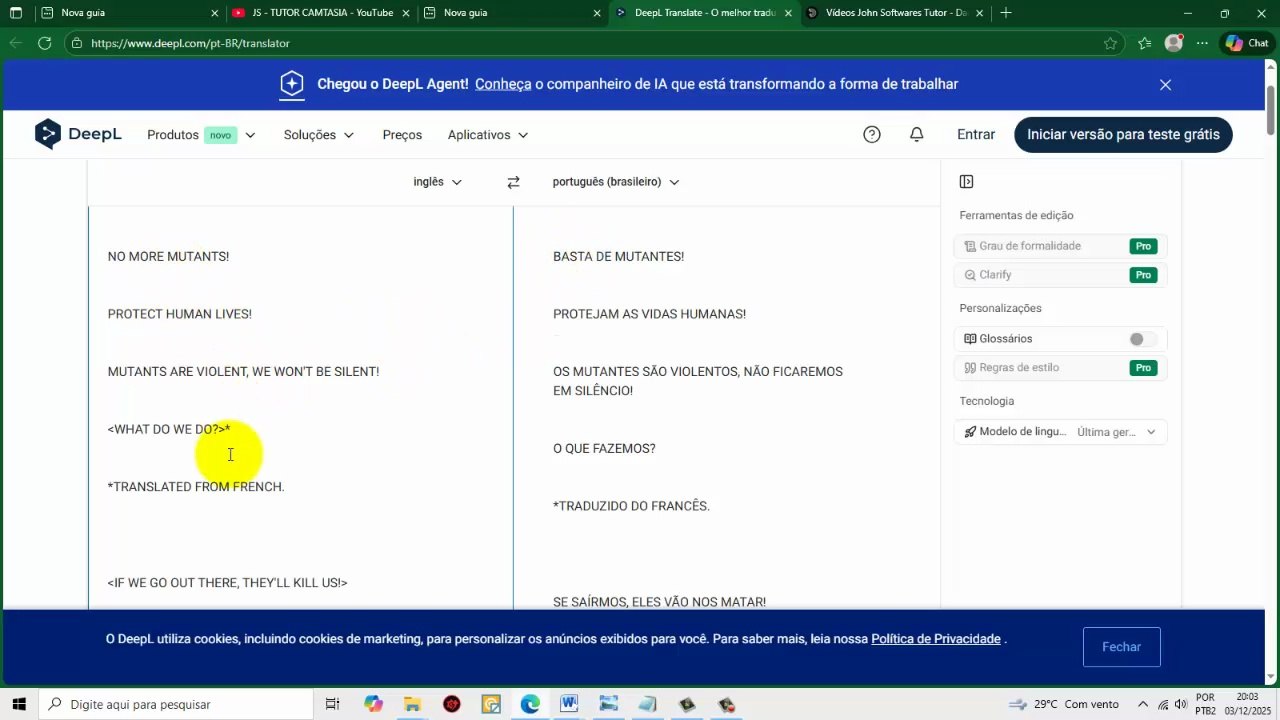Open the Modelo de linguagem dropdown
This screenshot has width=1280, height=720.
[1060, 432]
